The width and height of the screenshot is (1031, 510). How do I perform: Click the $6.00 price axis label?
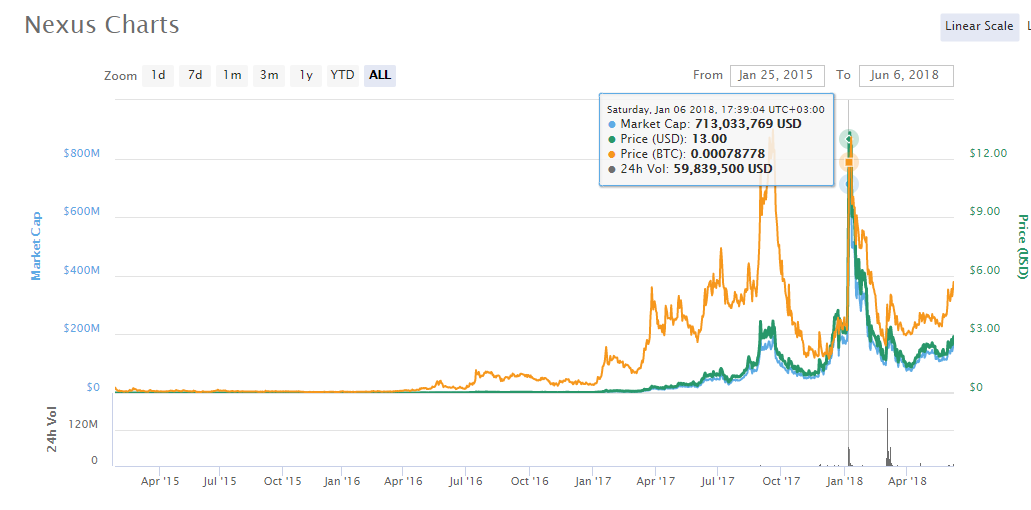985,270
